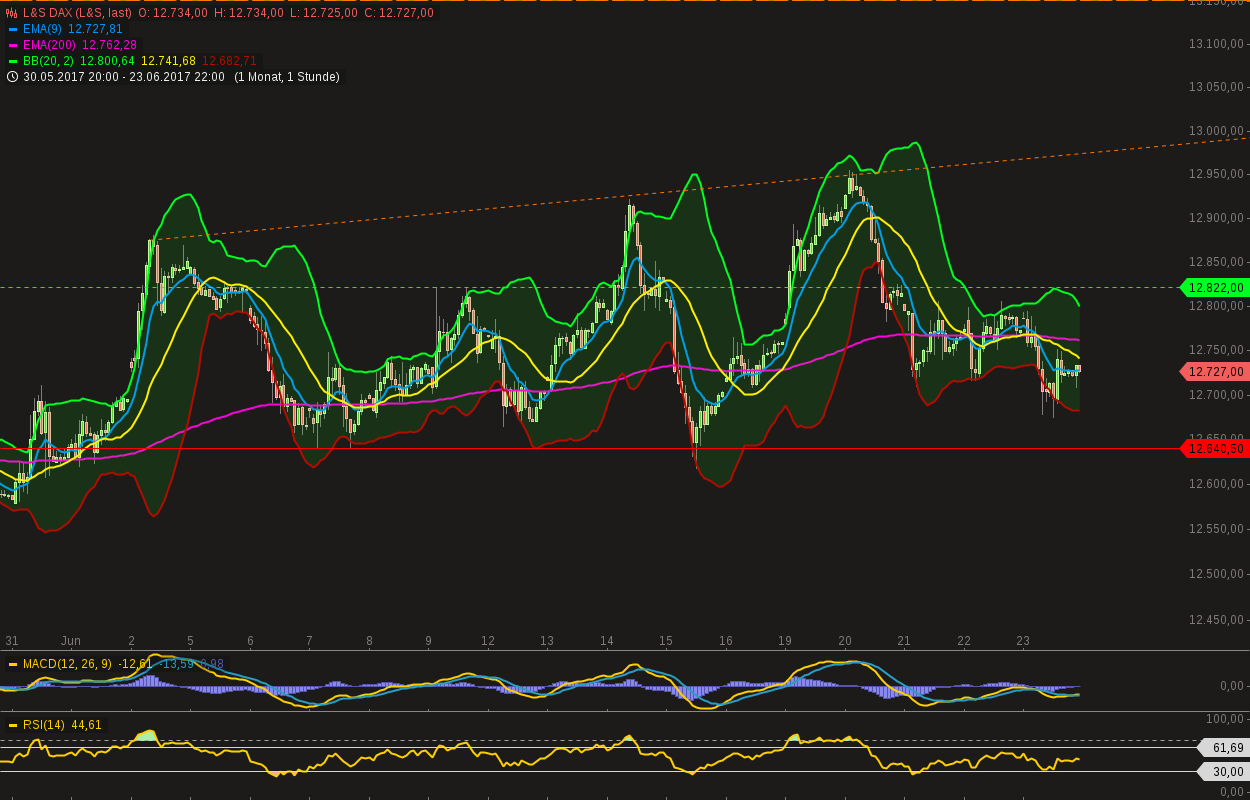Select the L&S DAX instrument title

pos(77,13)
